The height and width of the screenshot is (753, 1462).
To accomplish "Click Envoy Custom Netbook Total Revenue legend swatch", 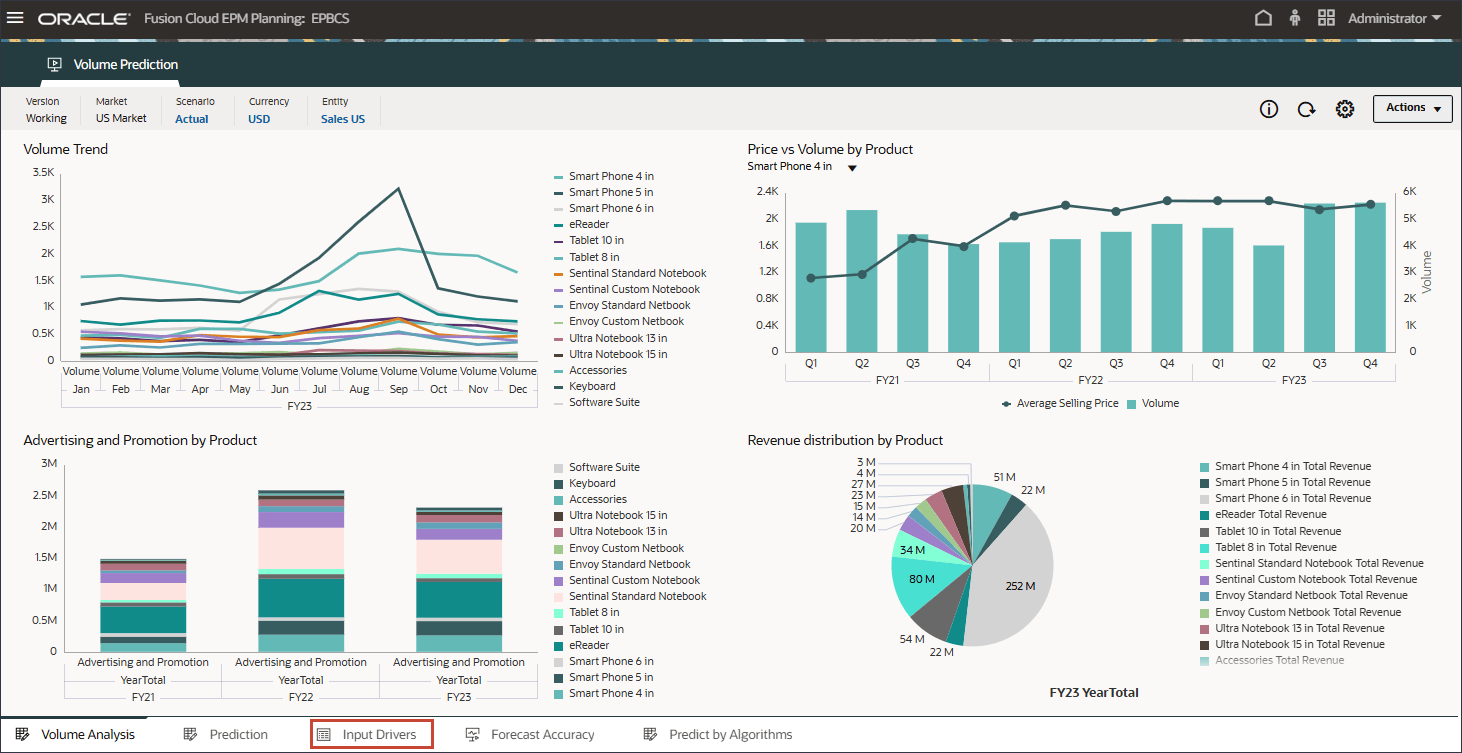I will [1205, 613].
